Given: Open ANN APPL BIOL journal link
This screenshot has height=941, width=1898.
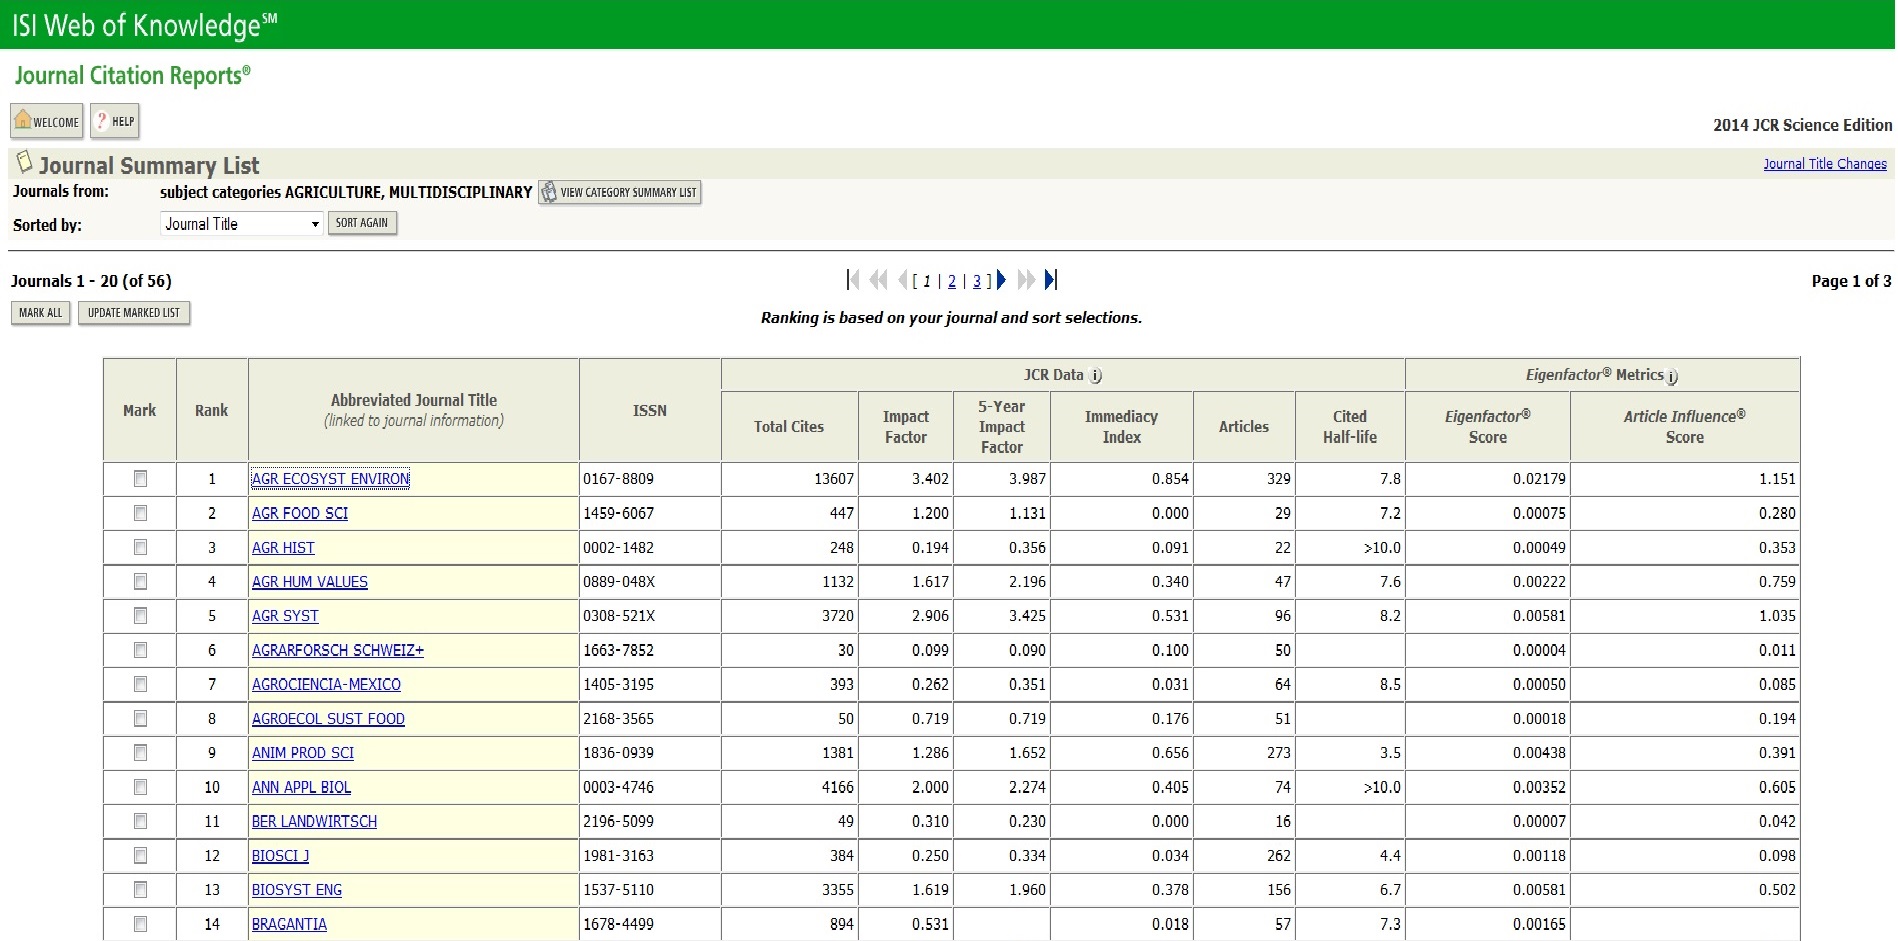Looking at the screenshot, I should [301, 788].
